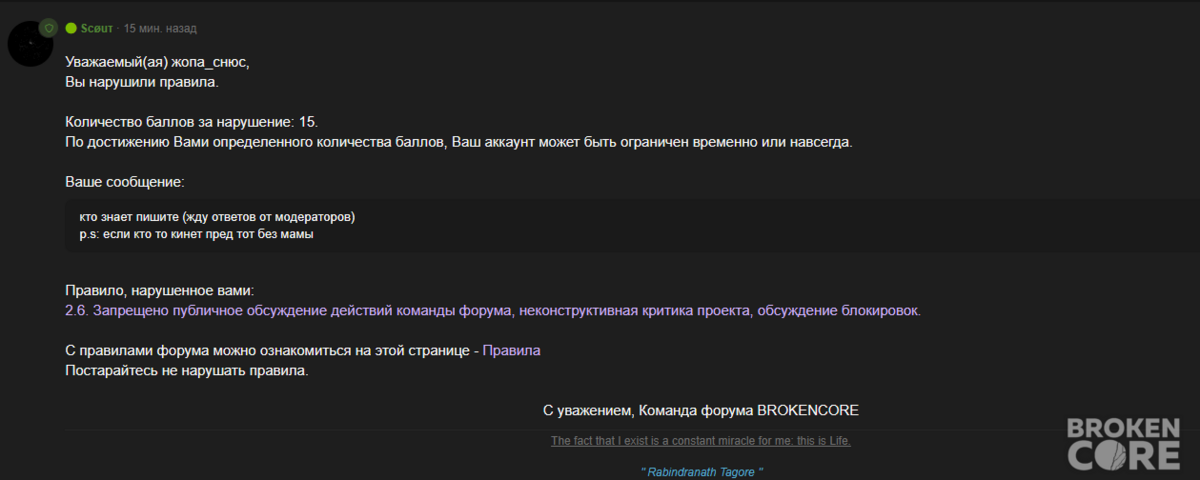
Task: Click 'Постарайтесь не нарушать правила.' text
Action: [x=187, y=371]
